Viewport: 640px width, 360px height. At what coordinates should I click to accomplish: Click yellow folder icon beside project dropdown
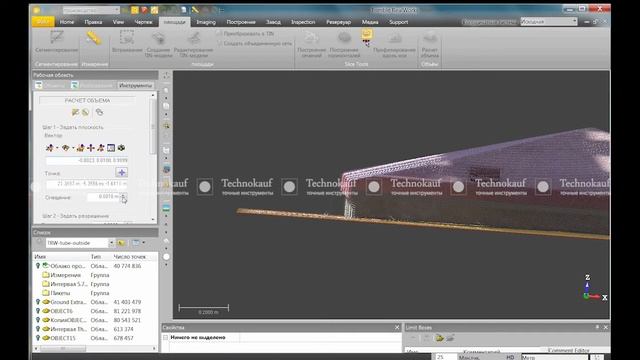tap(121, 243)
